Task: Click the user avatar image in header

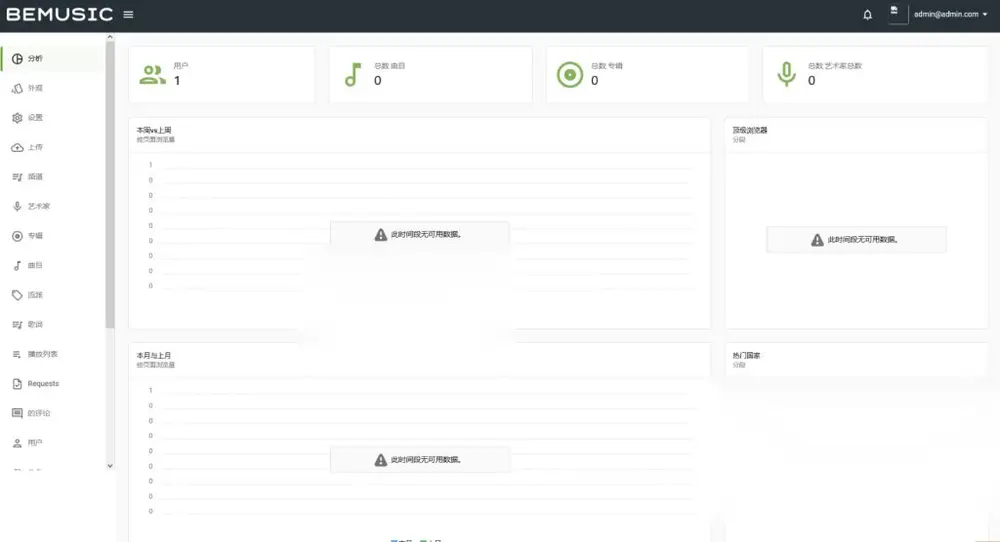Action: pos(898,14)
